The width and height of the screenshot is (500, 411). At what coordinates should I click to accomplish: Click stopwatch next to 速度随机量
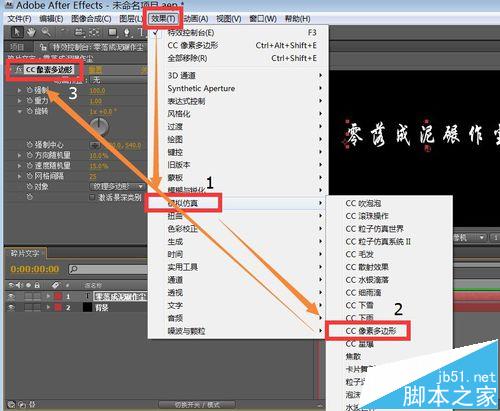tap(30, 166)
